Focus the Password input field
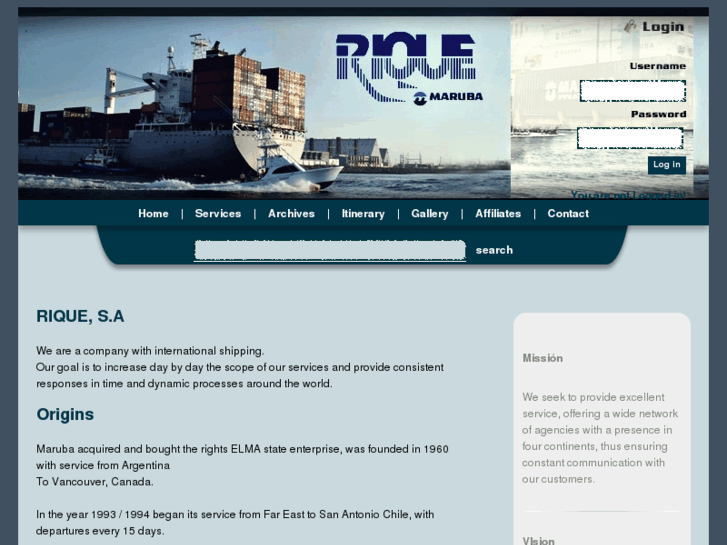The image size is (727, 545). [x=630, y=138]
